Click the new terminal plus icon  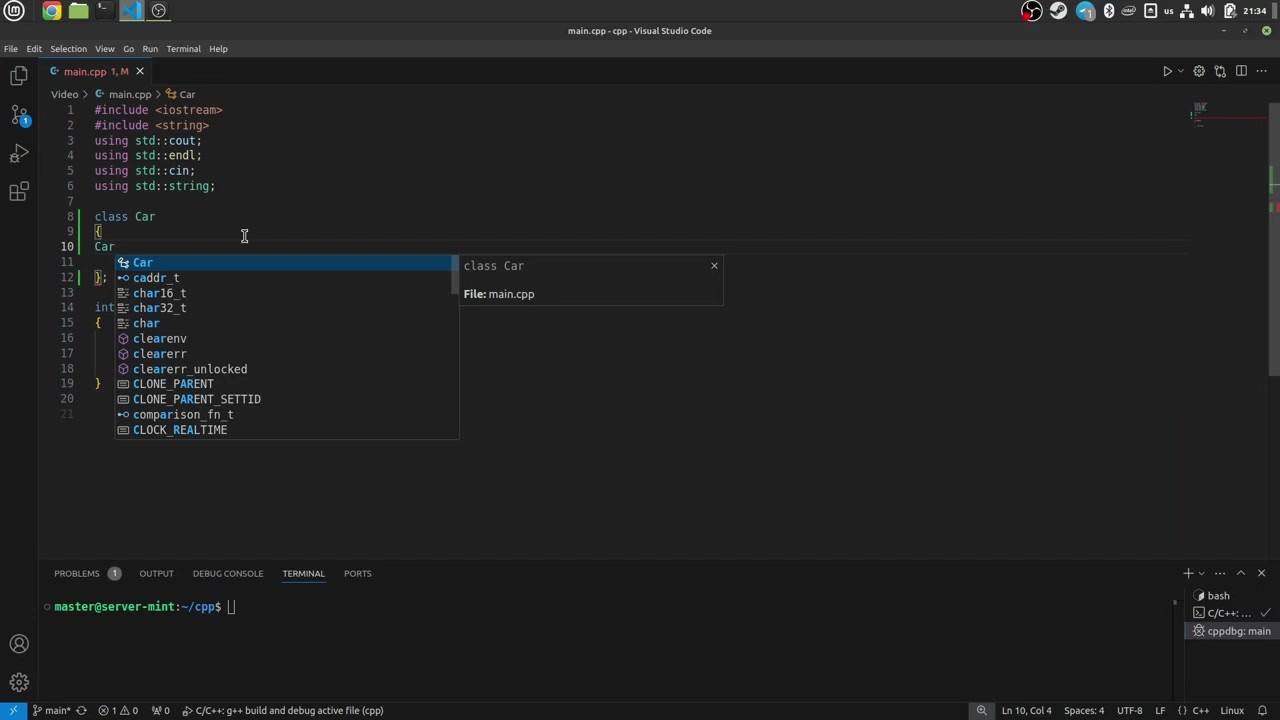pyautogui.click(x=1188, y=573)
